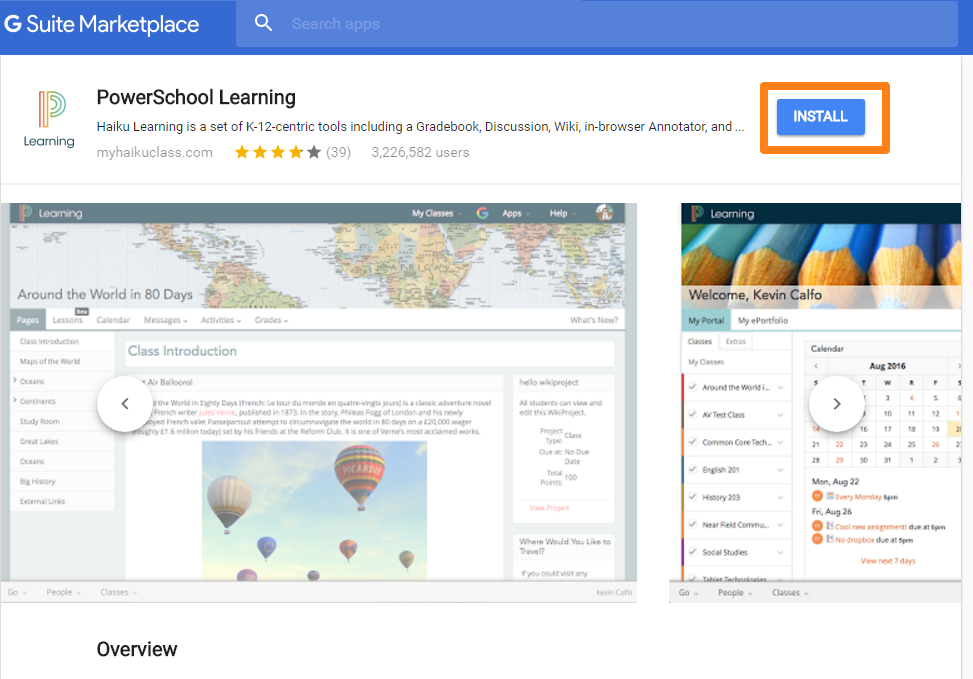Open the (39) reviews count
973x679 pixels.
pyautogui.click(x=339, y=152)
